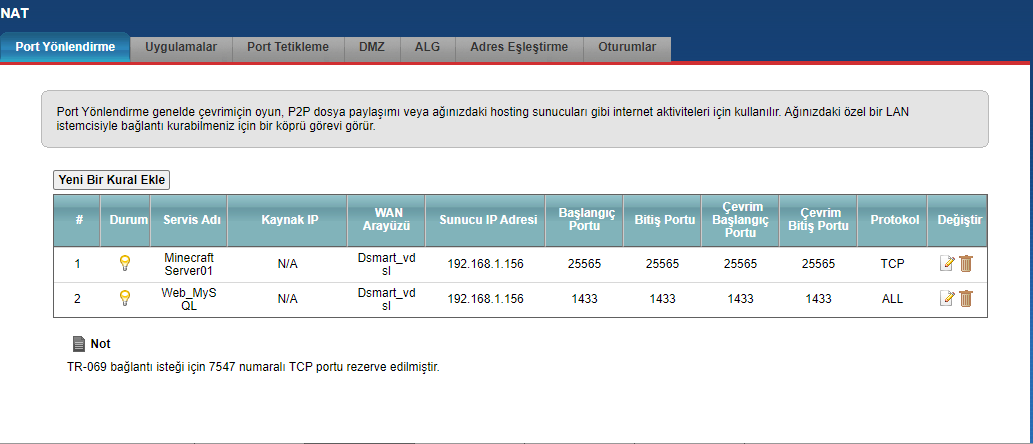1033x444 pixels.
Task: Go to the DMZ tab
Action: click(371, 47)
